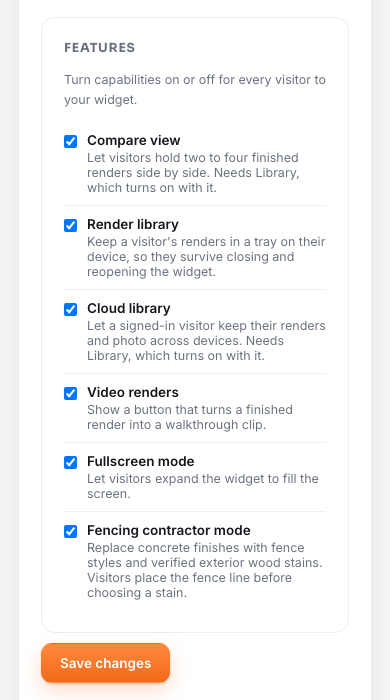Turn off the Video renders checkbox

[x=71, y=393]
